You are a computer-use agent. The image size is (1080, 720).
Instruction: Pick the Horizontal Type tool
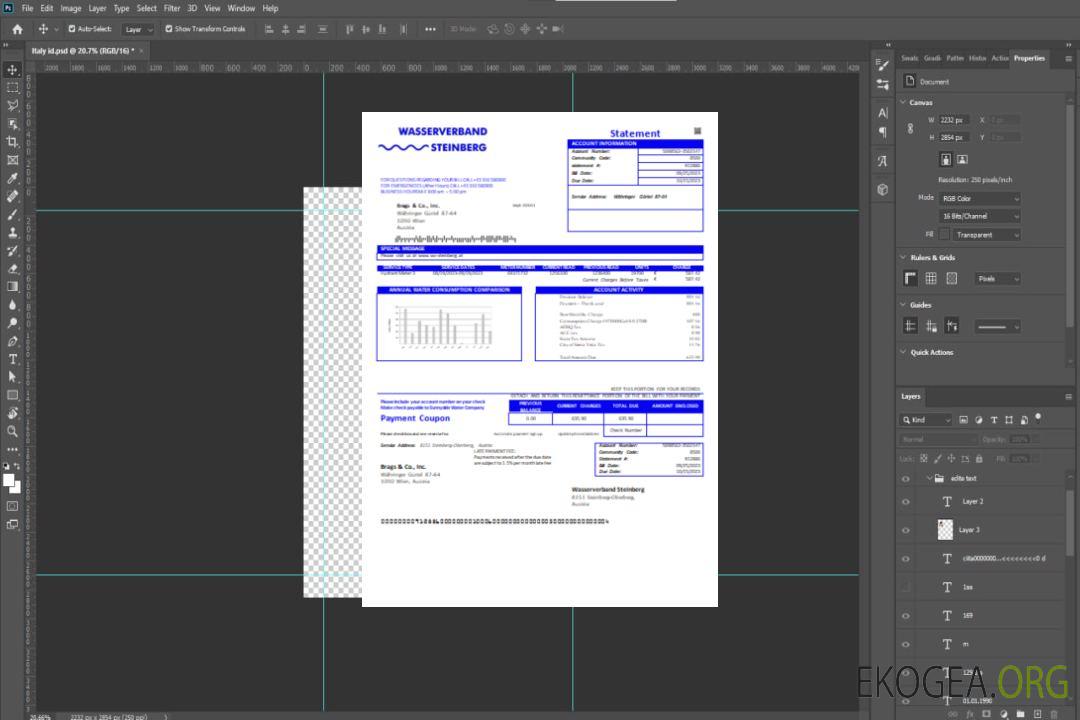[13, 359]
